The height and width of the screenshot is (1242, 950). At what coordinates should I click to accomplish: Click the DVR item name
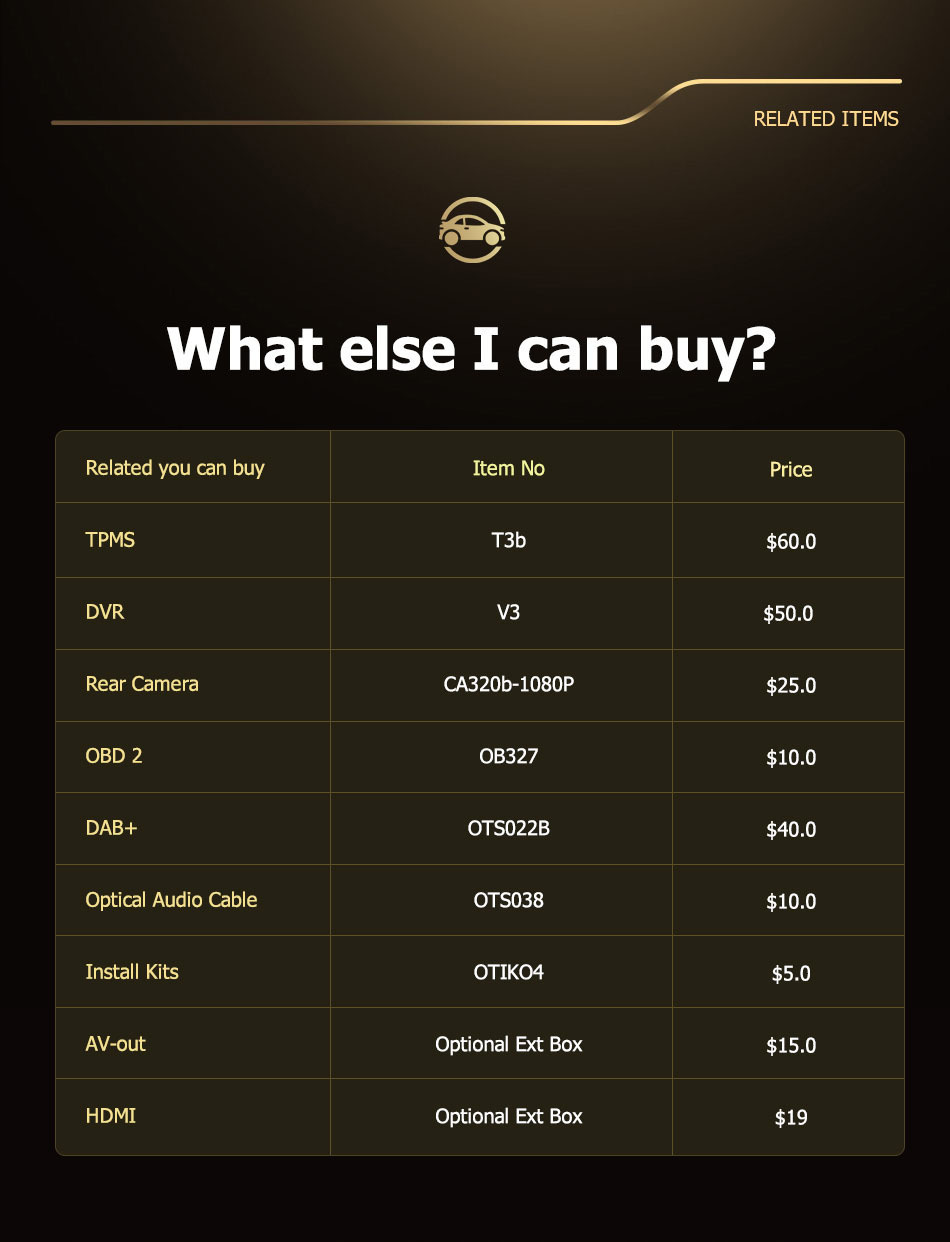[105, 612]
